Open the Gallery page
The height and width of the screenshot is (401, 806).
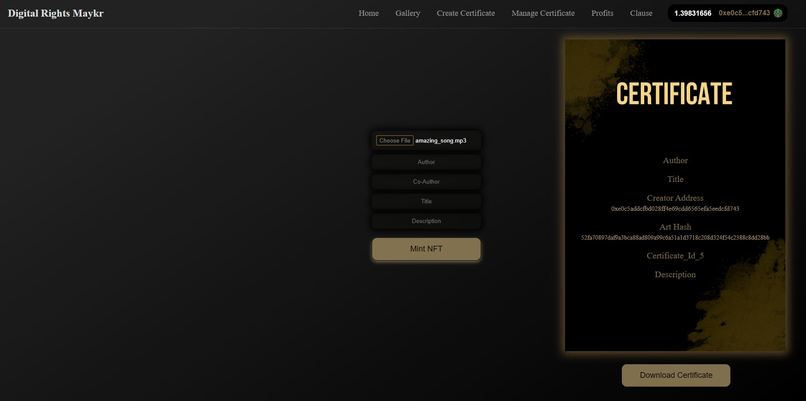tap(408, 13)
